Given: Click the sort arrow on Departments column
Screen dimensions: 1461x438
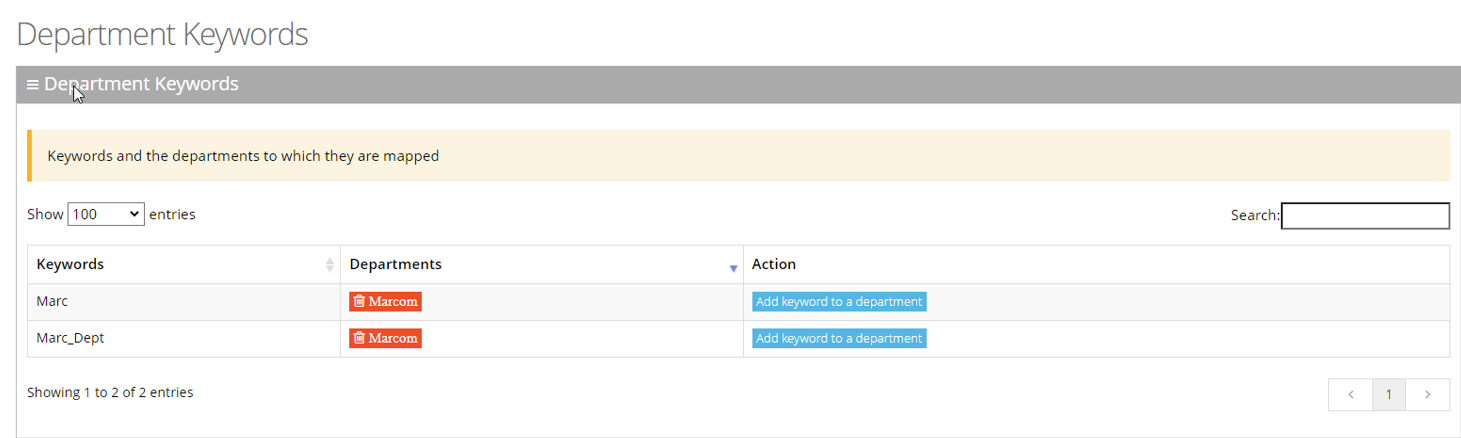Looking at the screenshot, I should (733, 267).
